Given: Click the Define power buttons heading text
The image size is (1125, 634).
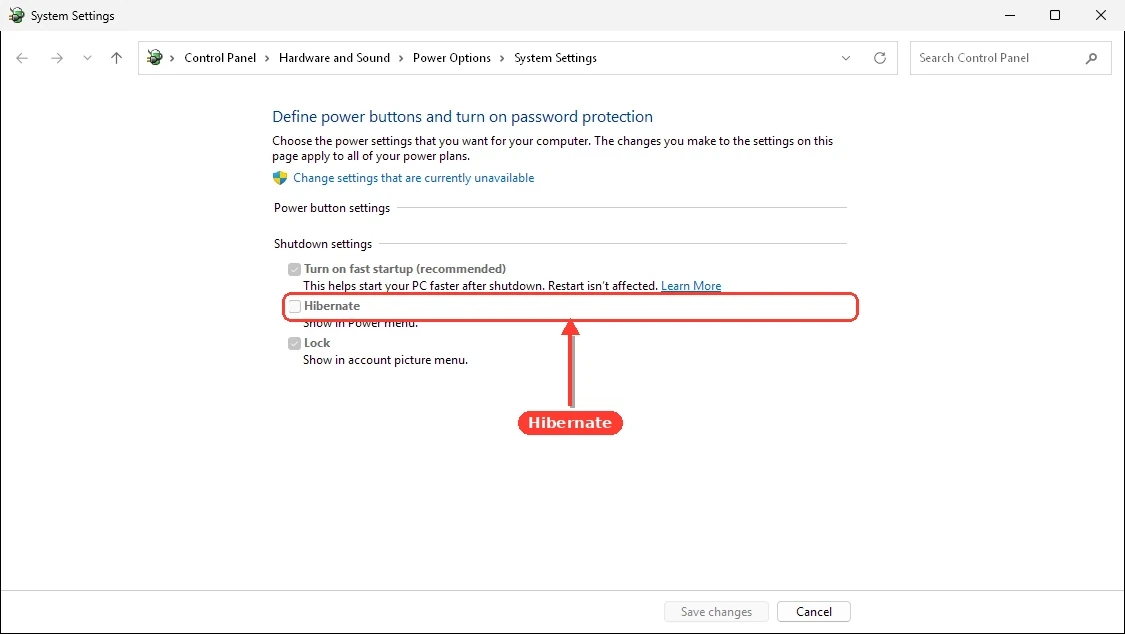Looking at the screenshot, I should pos(463,116).
